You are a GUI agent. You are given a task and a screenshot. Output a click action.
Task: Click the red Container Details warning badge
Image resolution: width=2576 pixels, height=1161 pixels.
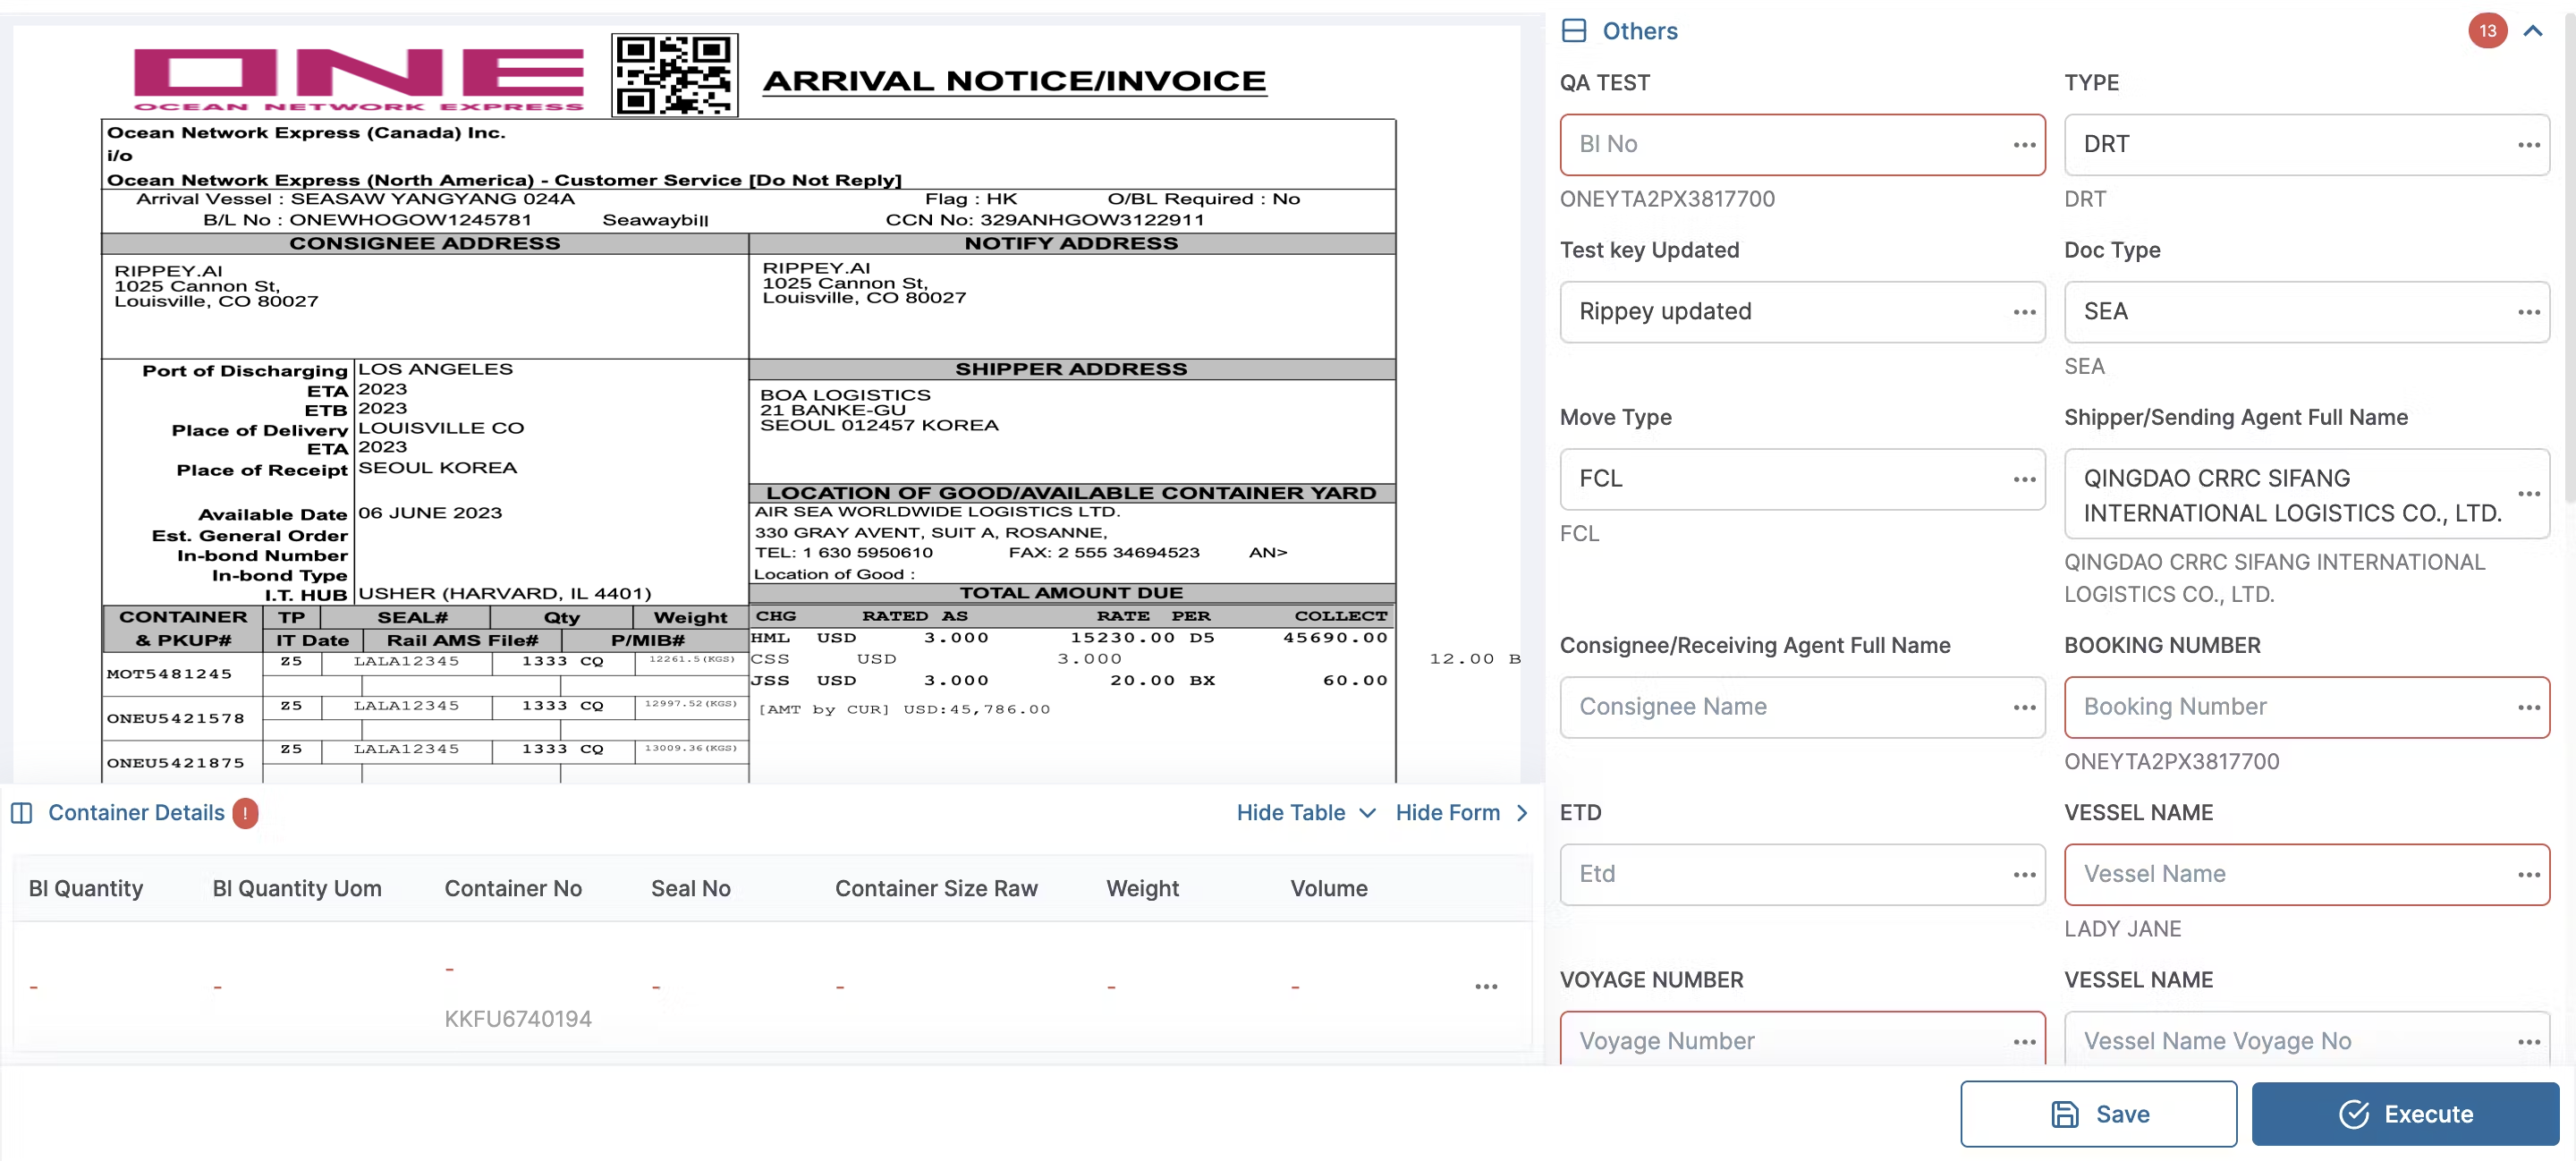(x=245, y=813)
